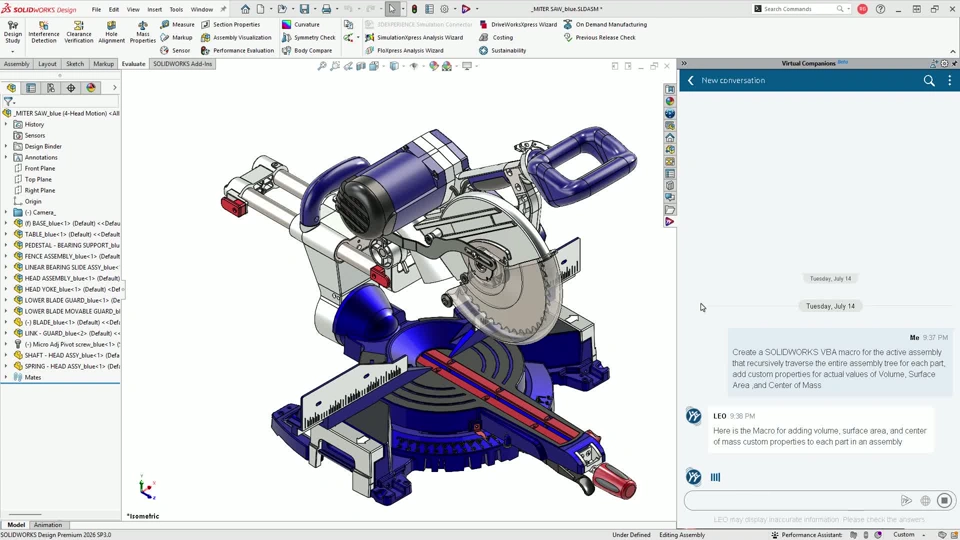Expand the Mates folder
960x540 pixels.
[6, 377]
